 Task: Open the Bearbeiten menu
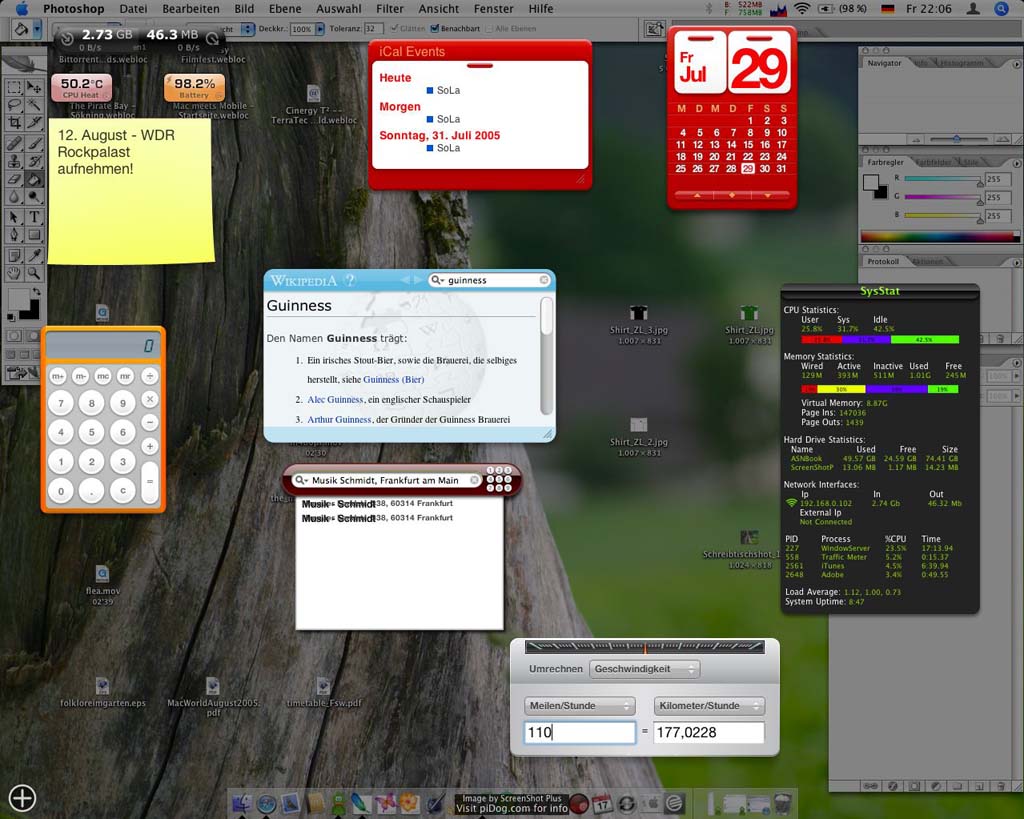pyautogui.click(x=191, y=8)
